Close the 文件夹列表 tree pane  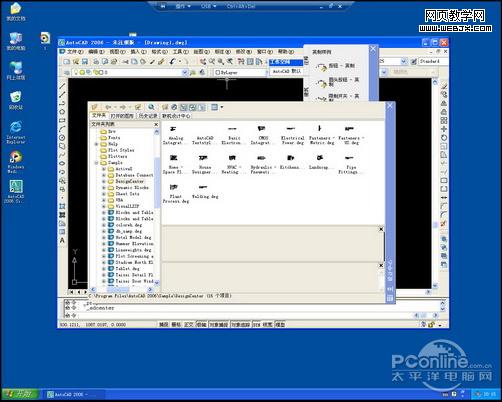pos(156,124)
